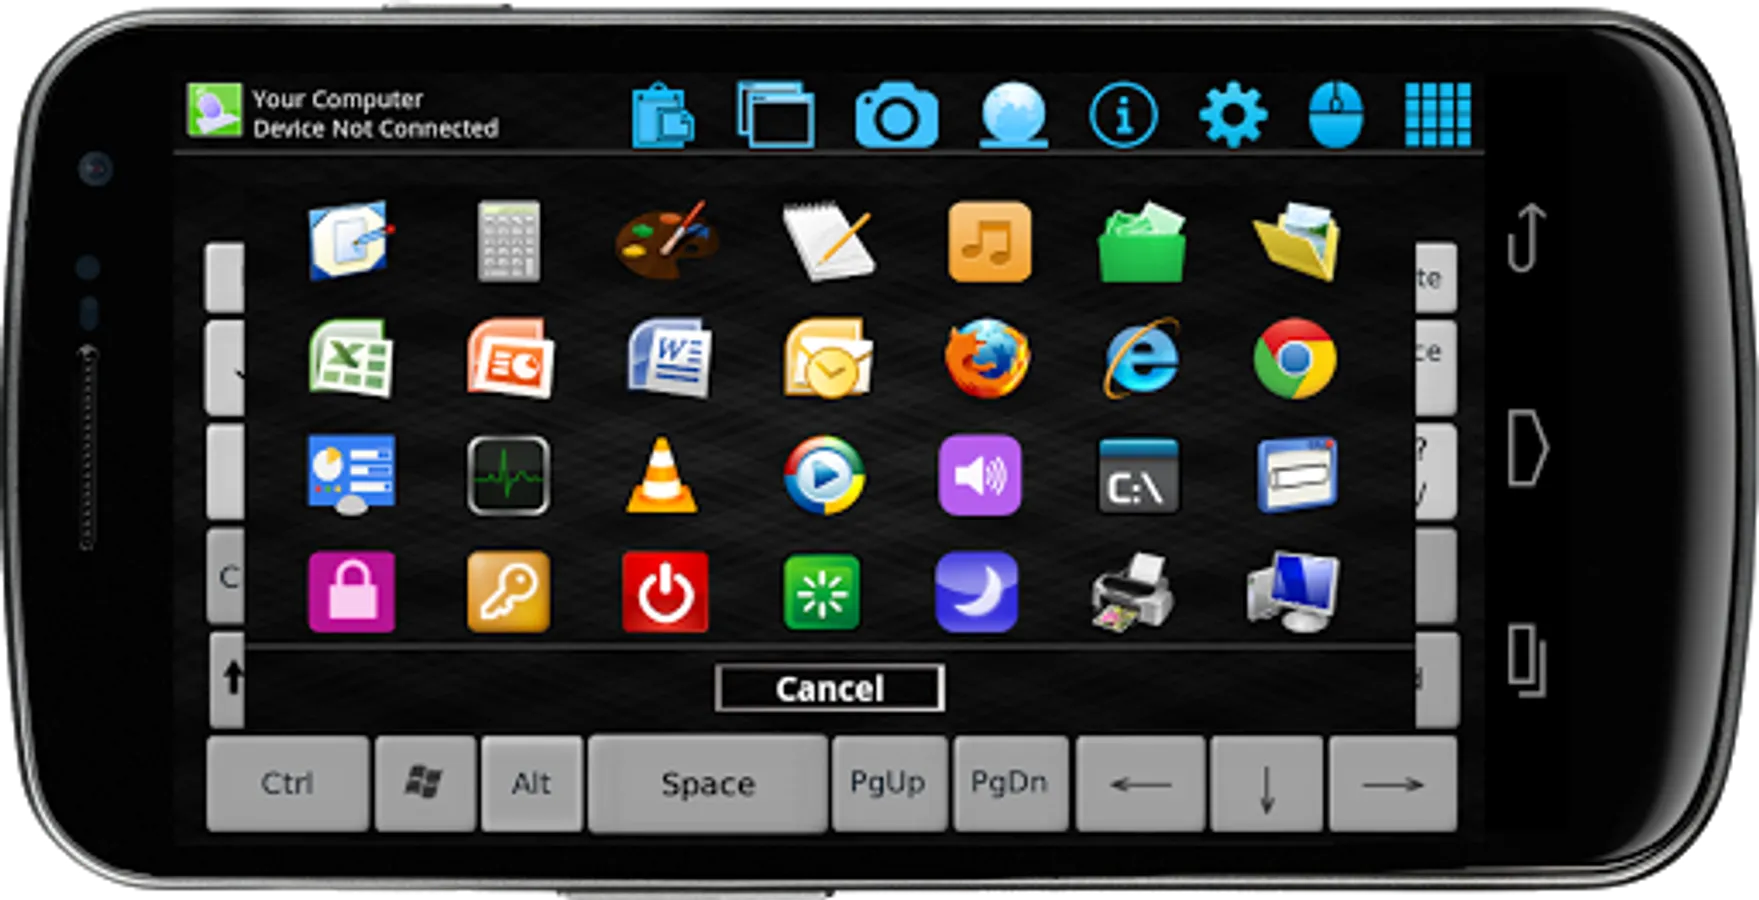Open the Notepad icon

point(828,240)
